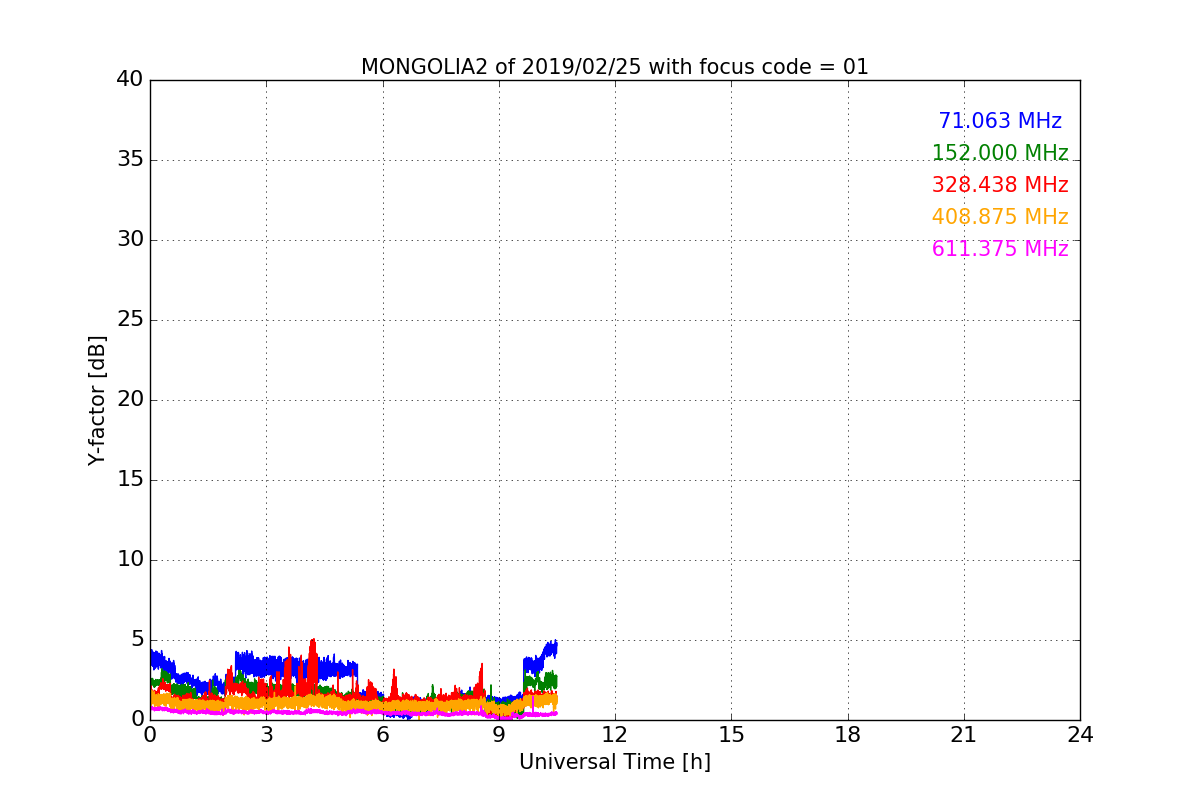
Task: Click the y-axis tick label 25
Action: tap(130, 319)
